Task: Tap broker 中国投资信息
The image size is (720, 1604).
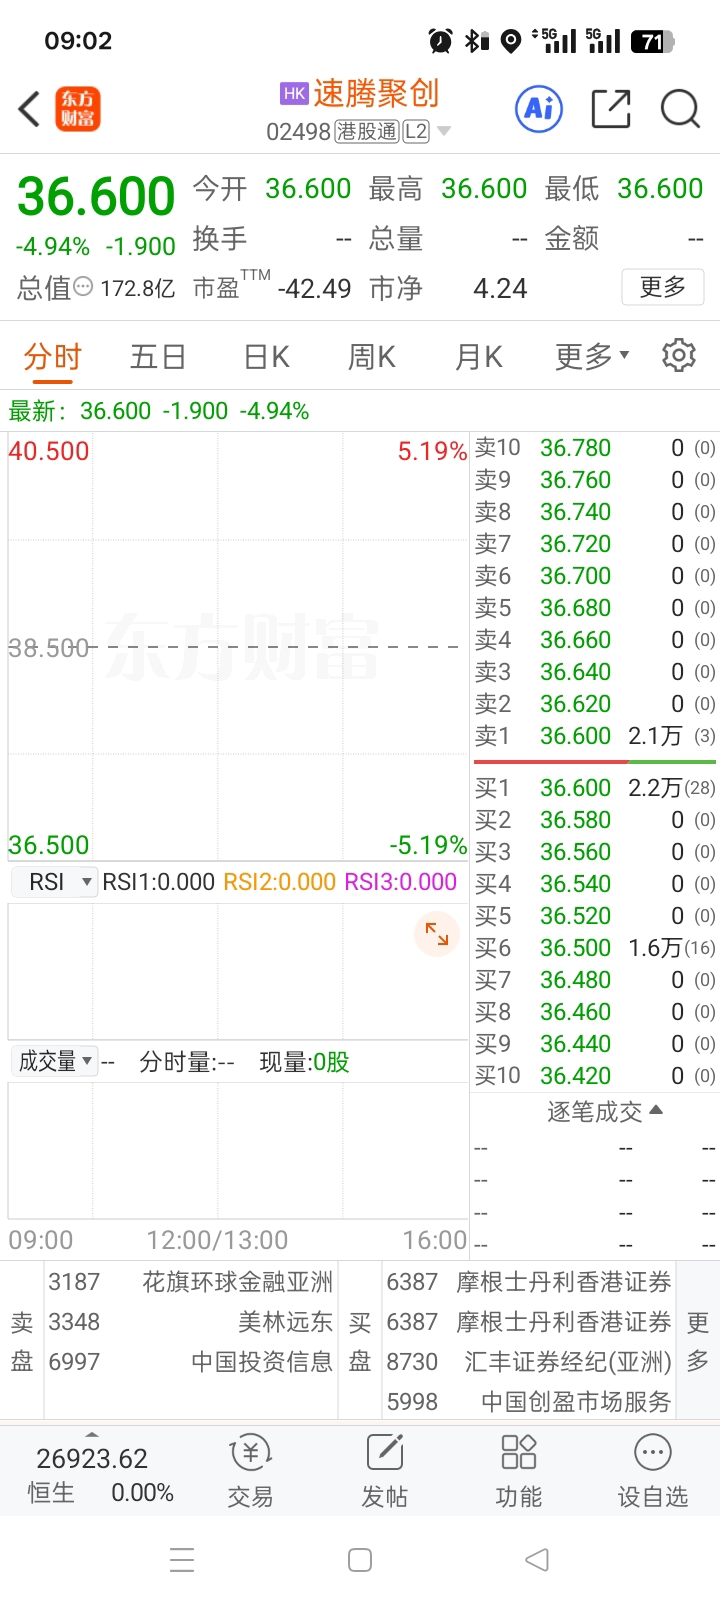Action: click(262, 1362)
